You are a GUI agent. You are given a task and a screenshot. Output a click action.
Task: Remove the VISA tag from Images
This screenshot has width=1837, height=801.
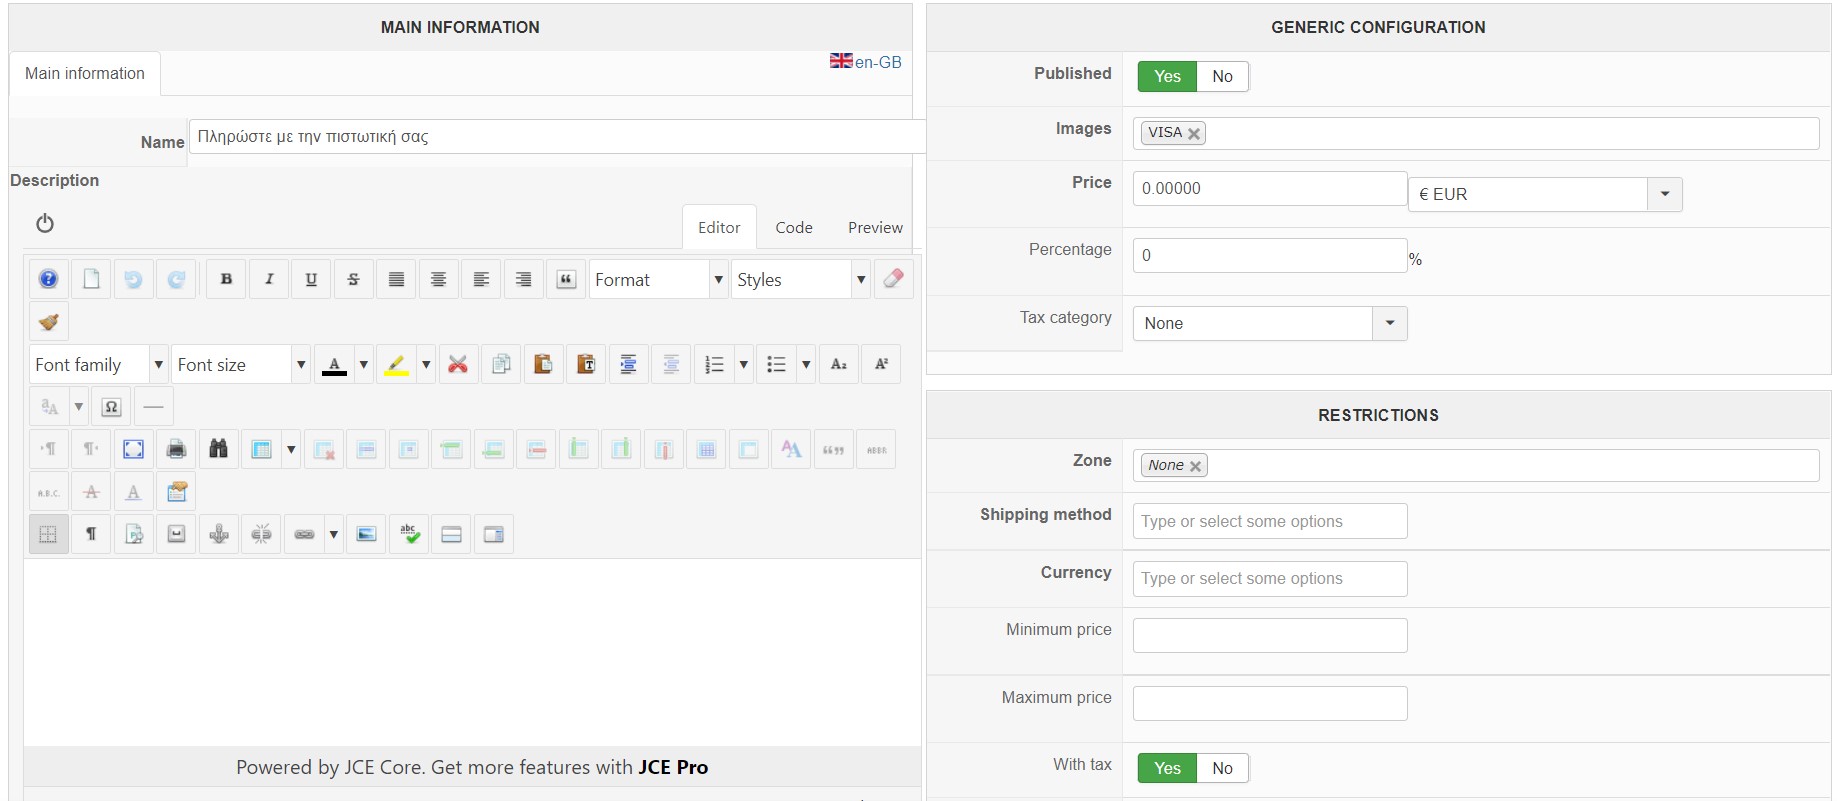1194,133
